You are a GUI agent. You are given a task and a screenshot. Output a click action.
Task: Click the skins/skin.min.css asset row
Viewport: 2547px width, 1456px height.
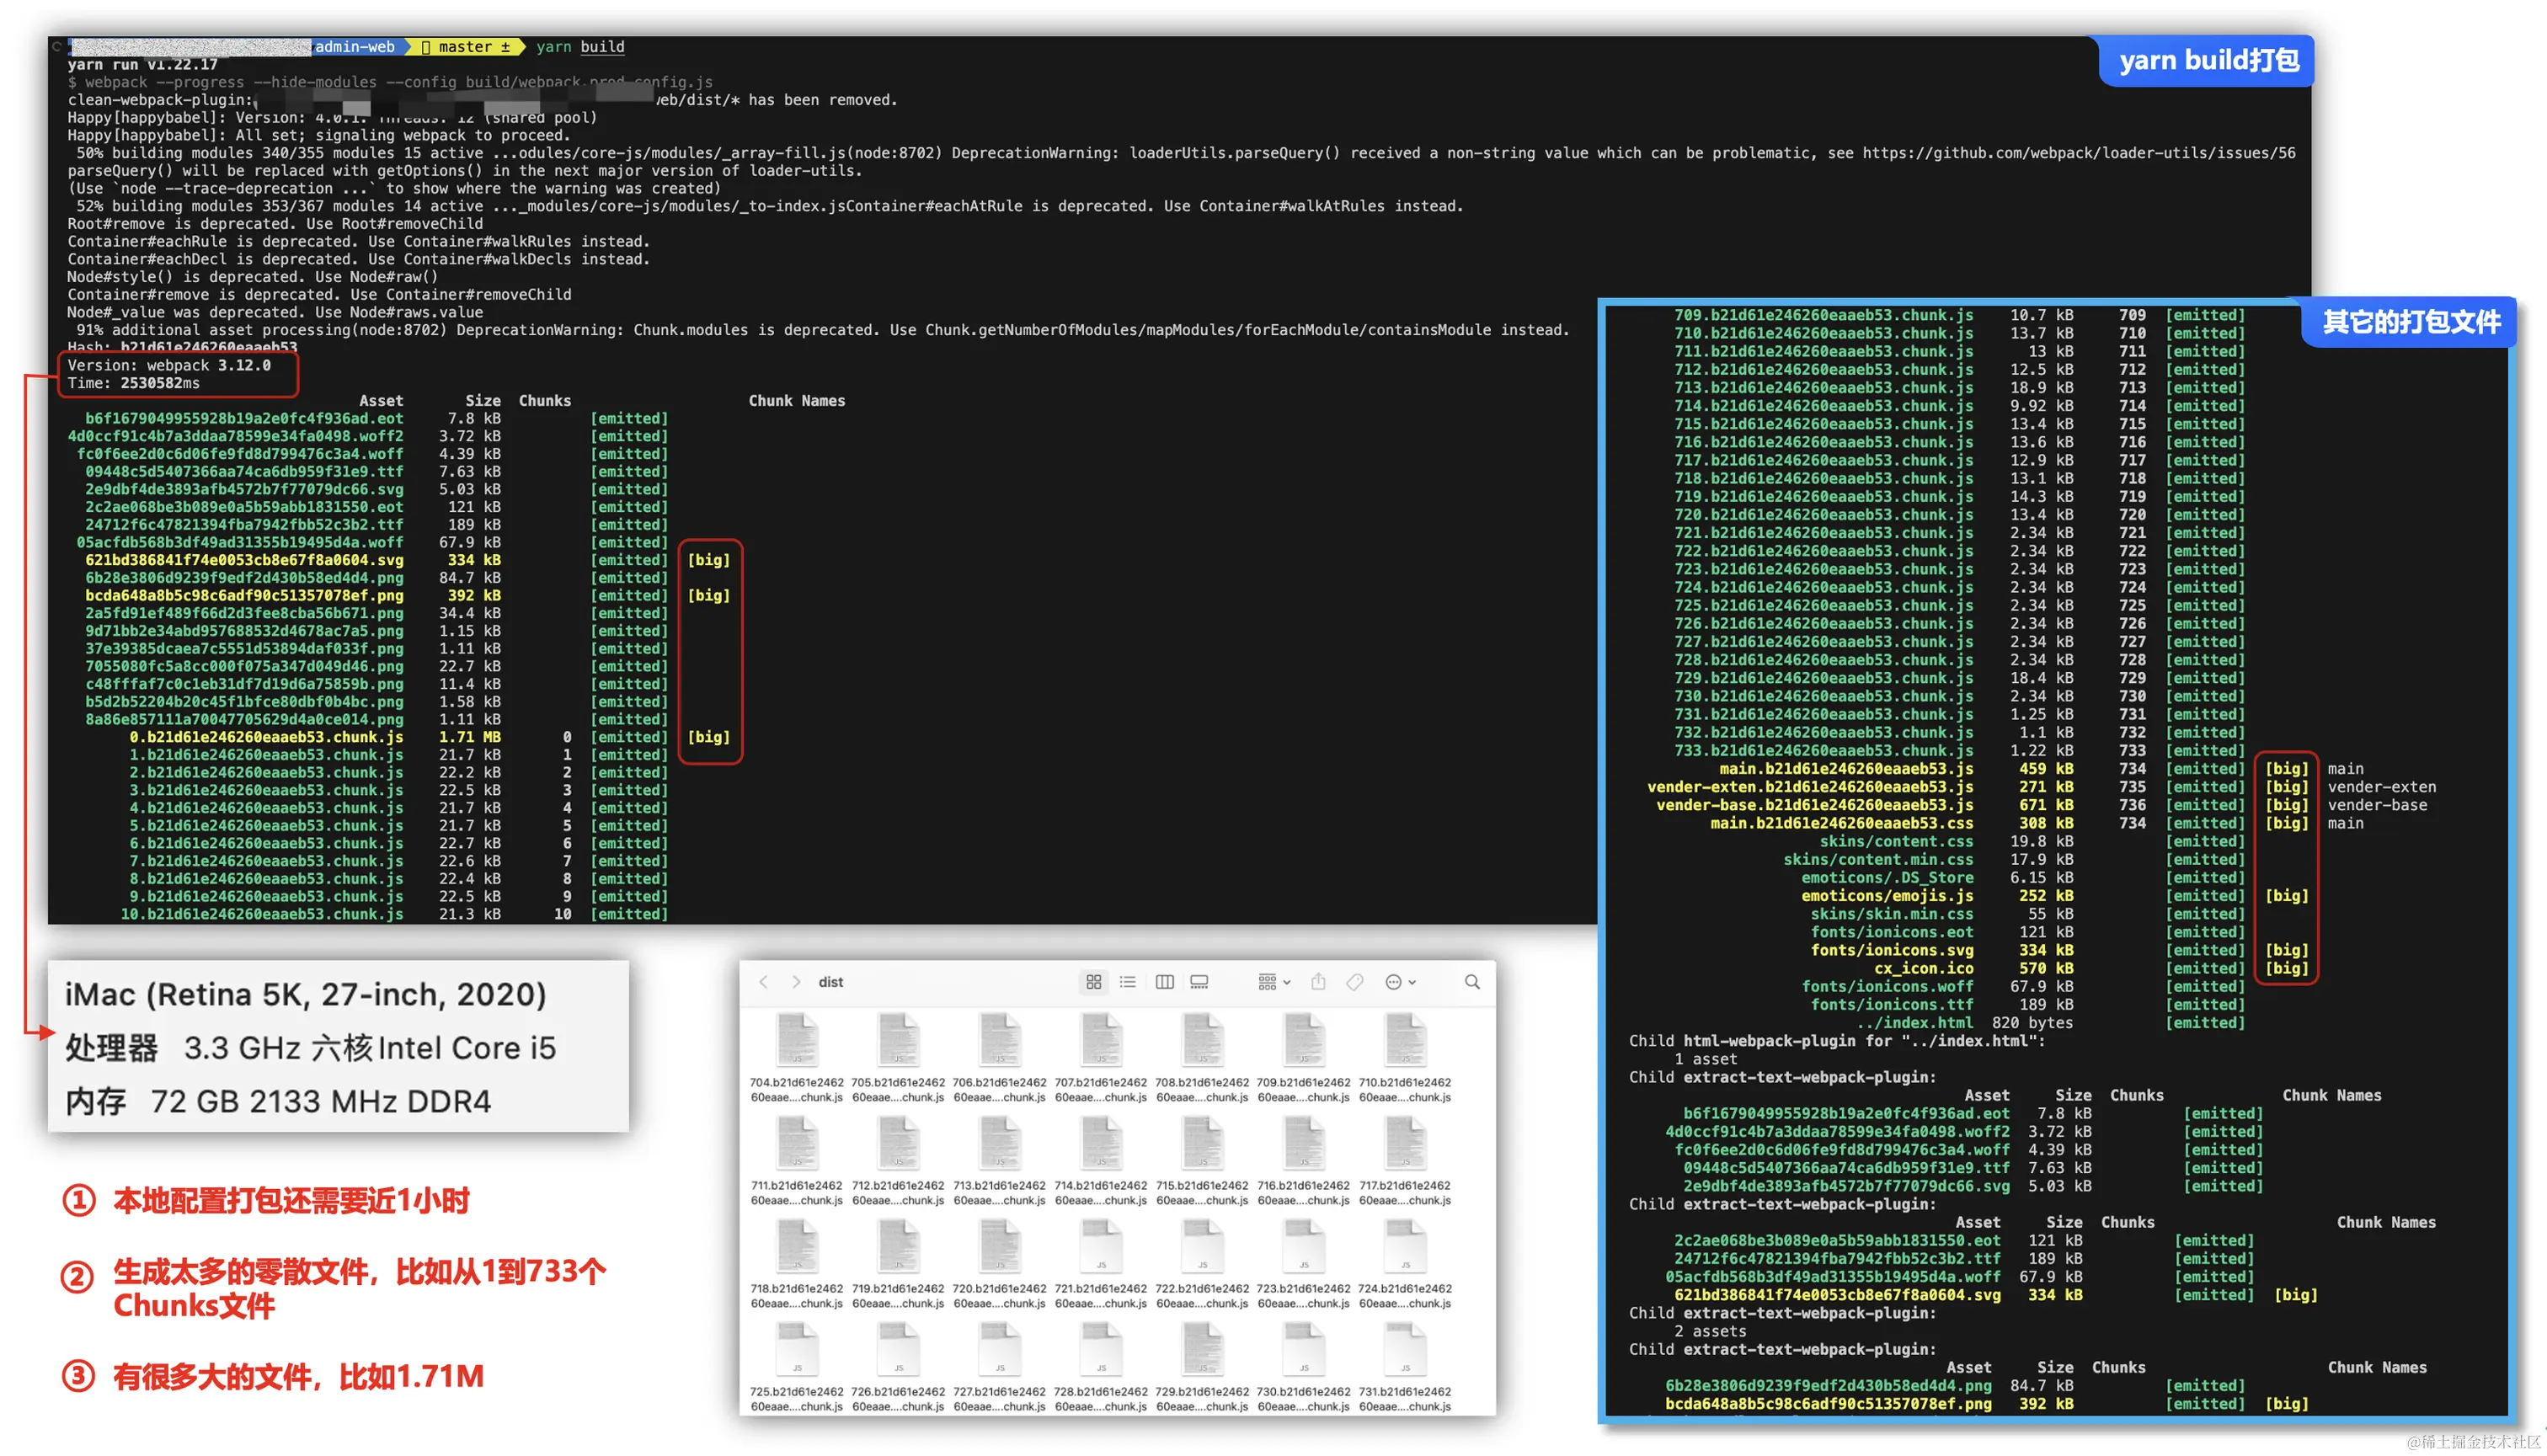(2028, 914)
